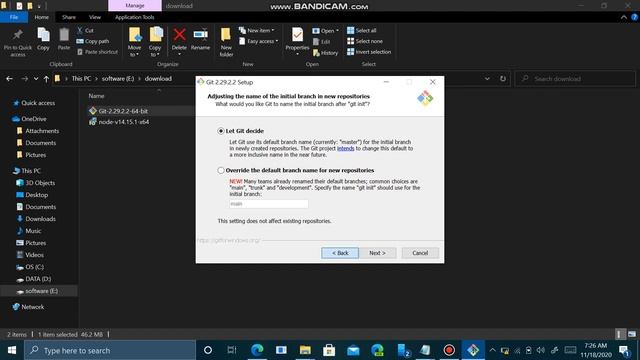
Task: Open Quick access in navigation pane
Action: coord(38,103)
